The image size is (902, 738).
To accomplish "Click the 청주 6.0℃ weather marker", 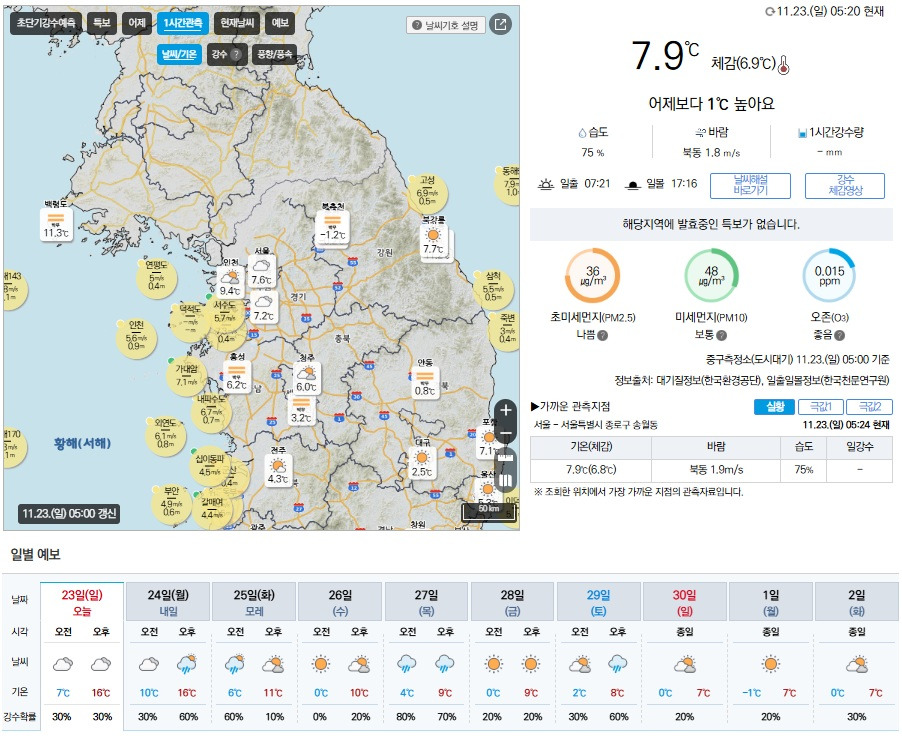I will [307, 379].
